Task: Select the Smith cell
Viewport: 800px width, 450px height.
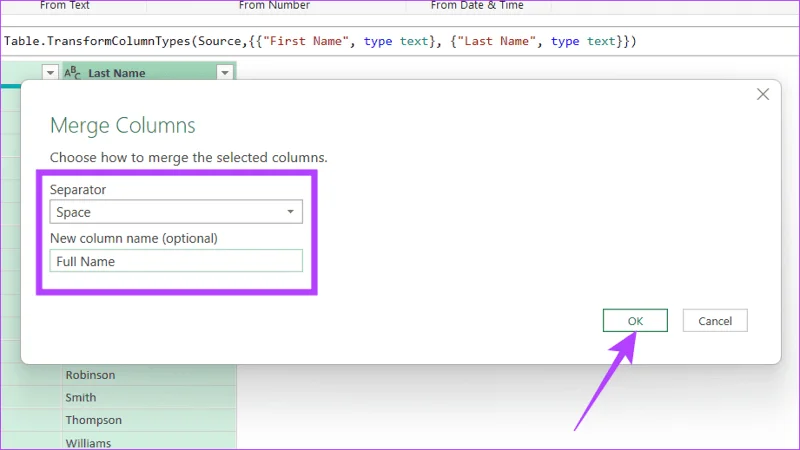Action: (x=149, y=397)
